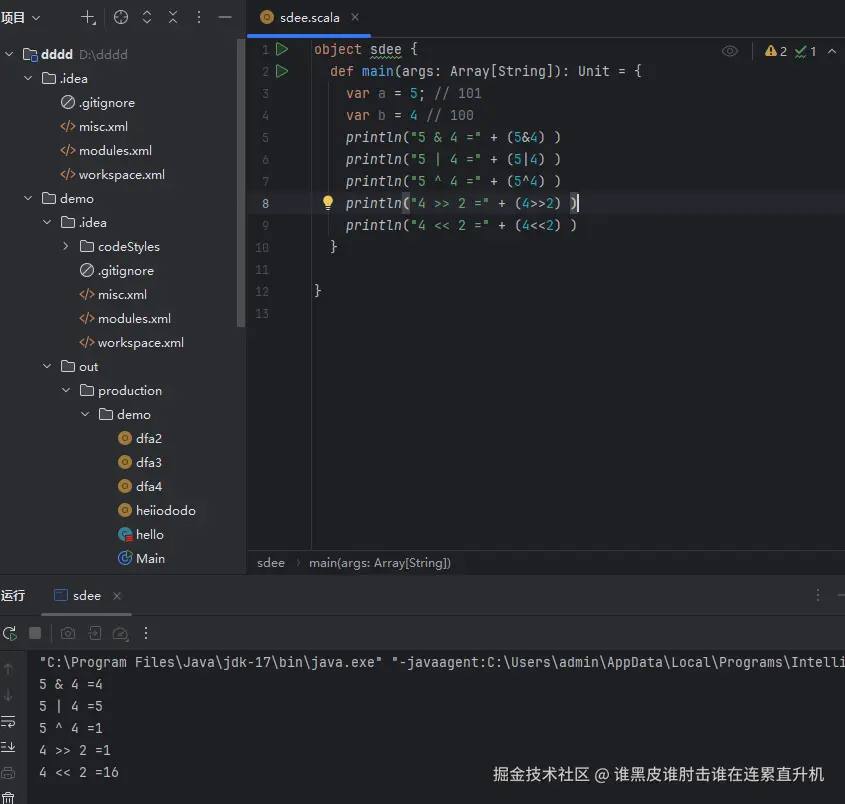Click the thread dump camera icon
Viewport: 845px width, 804px height.
coord(67,633)
